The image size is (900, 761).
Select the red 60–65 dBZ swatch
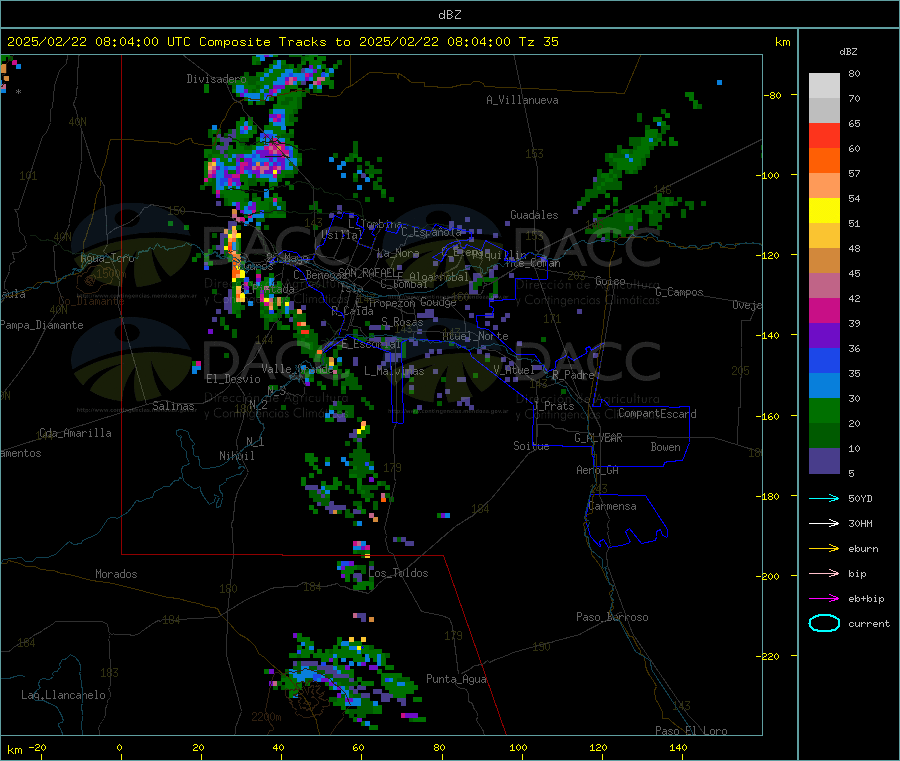[824, 136]
